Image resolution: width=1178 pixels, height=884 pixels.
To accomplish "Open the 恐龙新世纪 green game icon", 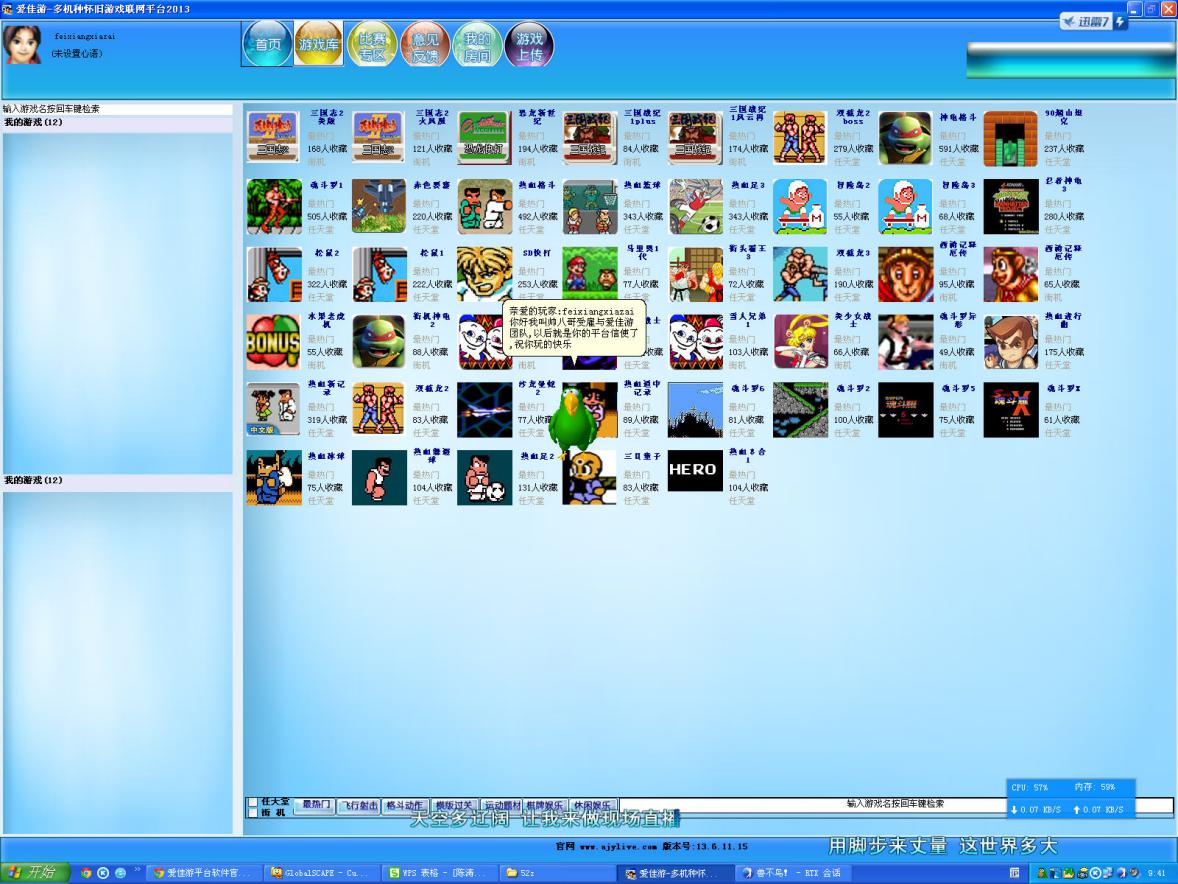I will pos(485,138).
